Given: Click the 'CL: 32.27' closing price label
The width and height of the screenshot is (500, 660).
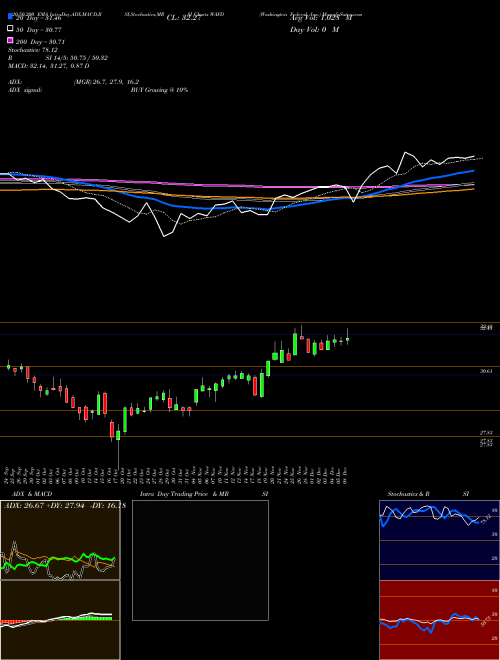Looking at the screenshot, I should coord(184,18).
